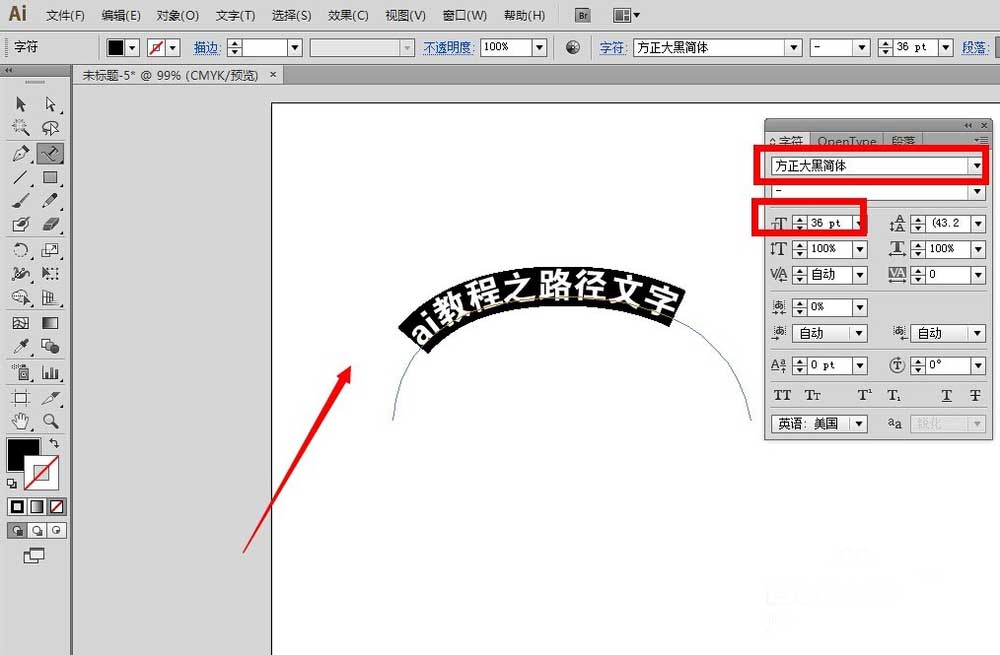The image size is (1000, 655).
Task: Open kerning 自动 dropdown in panel
Action: point(860,275)
